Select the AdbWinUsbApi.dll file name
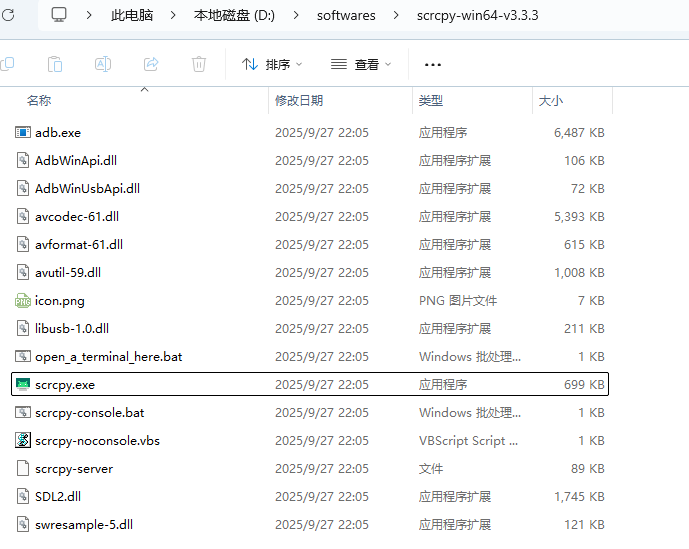 [x=87, y=189]
